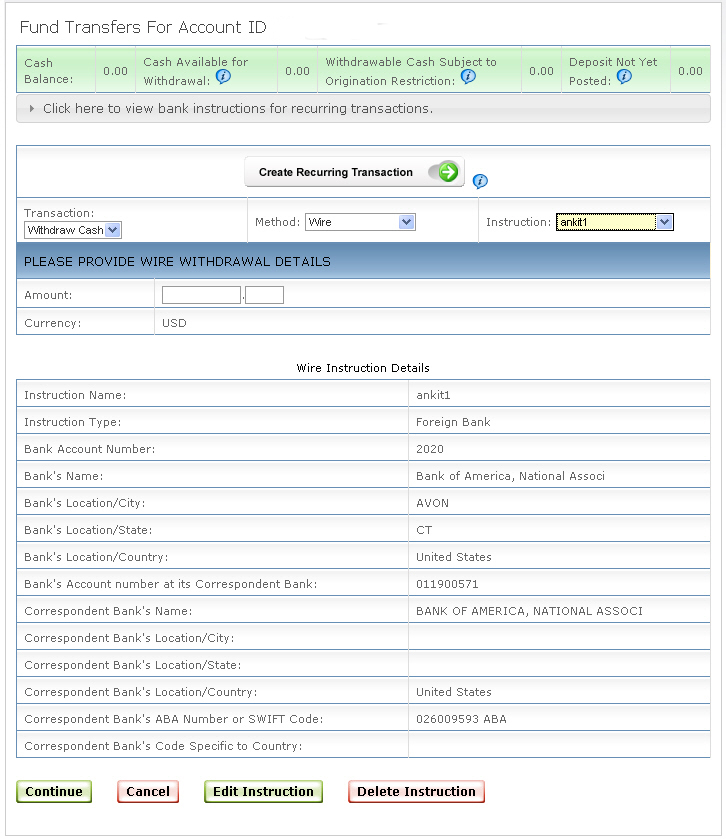Viewport: 726px width, 839px height.
Task: Open info icon for Origination Restriction
Action: pos(468,77)
